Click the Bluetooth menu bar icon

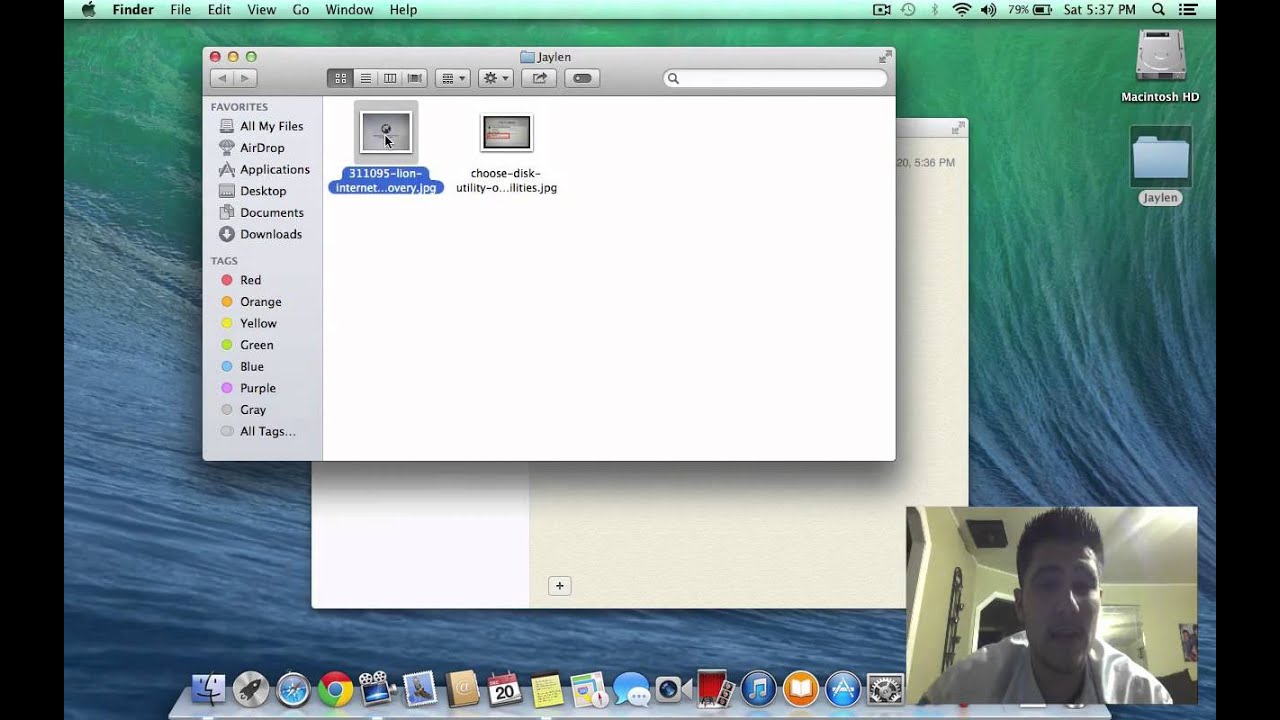pos(935,9)
